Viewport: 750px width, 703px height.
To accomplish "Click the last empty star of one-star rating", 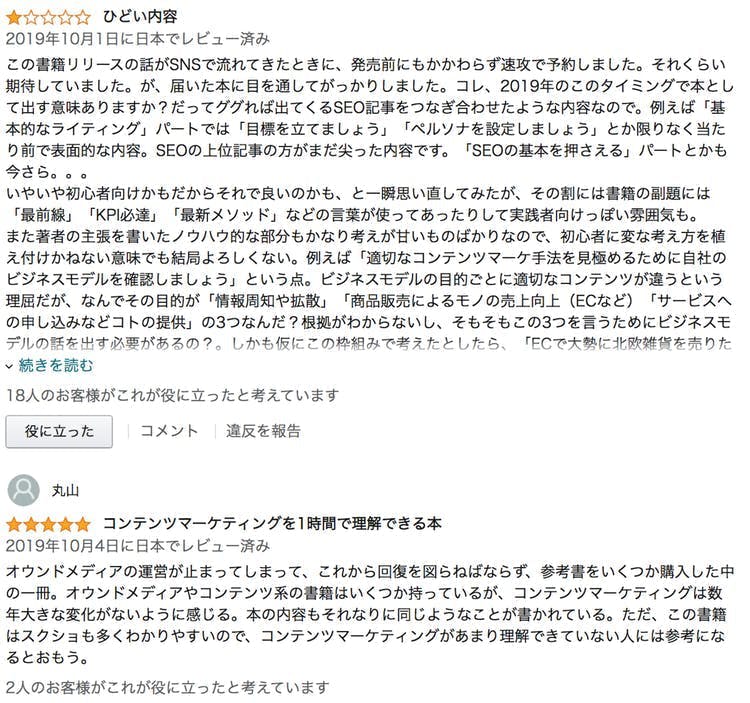I will click(x=81, y=17).
